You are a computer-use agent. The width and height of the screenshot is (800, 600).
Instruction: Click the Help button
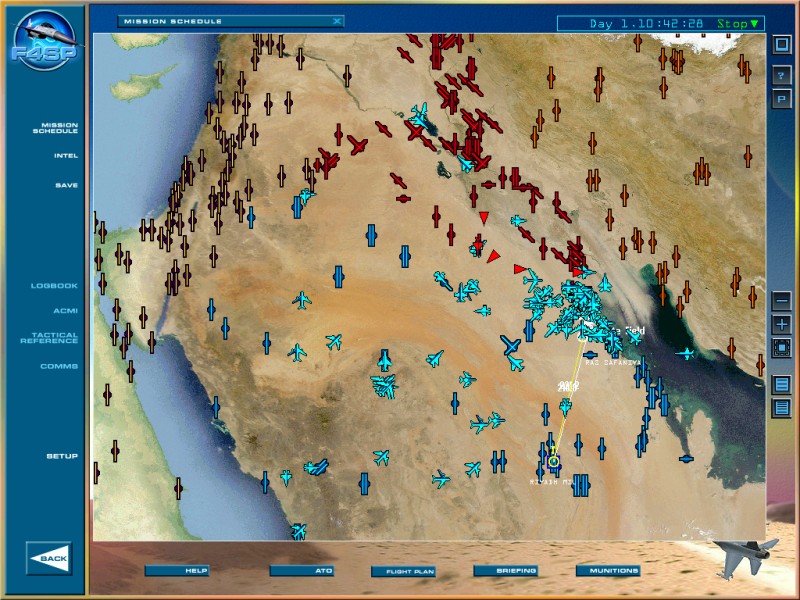[x=177, y=570]
